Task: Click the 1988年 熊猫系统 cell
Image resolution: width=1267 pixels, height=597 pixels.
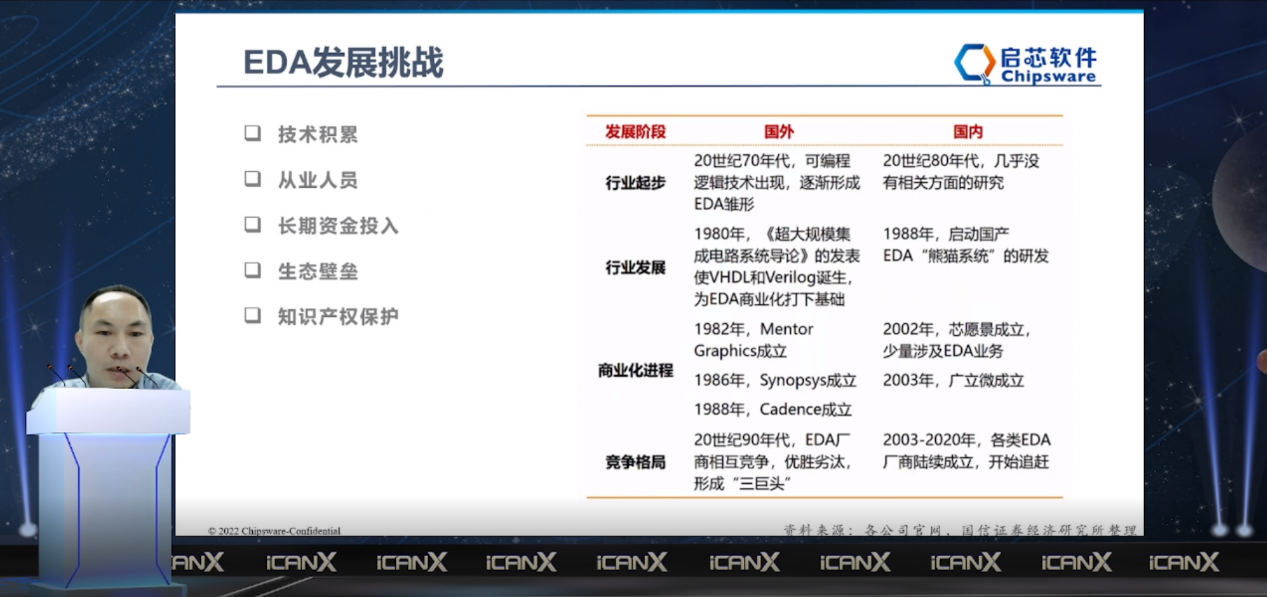Action: click(965, 244)
